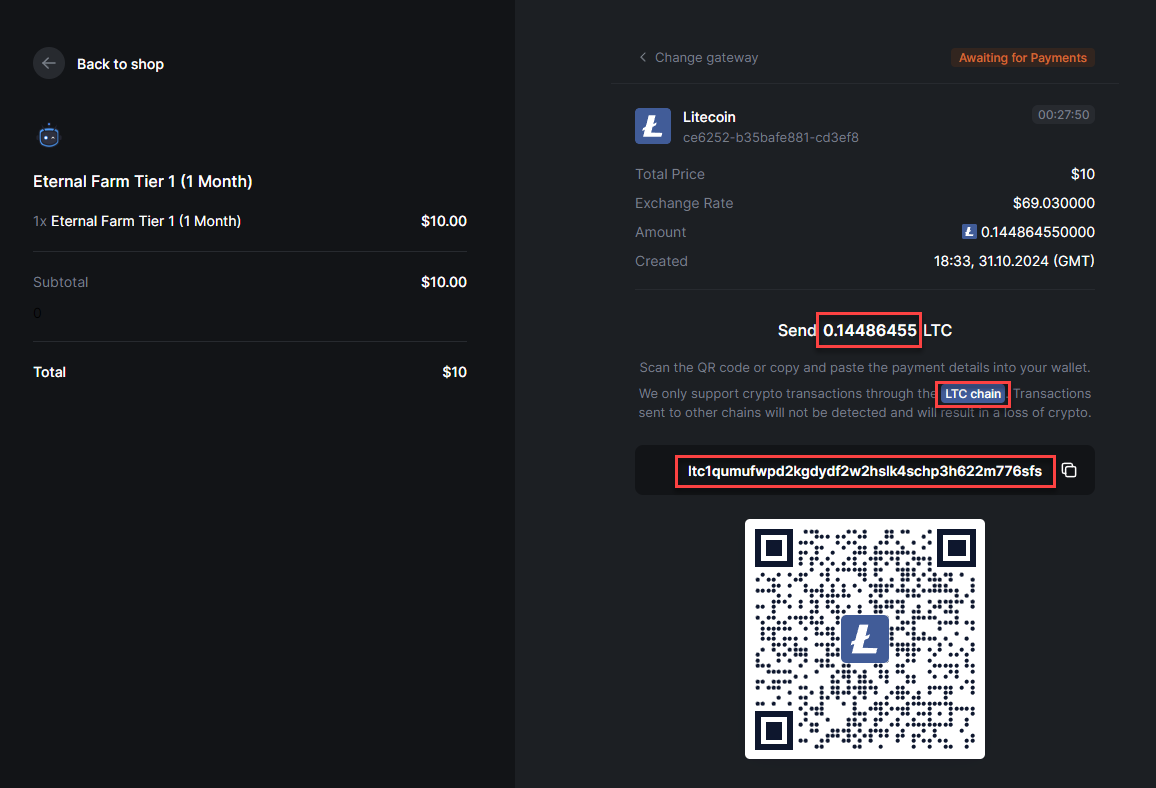Click the Subtotal amount $10.00

pyautogui.click(x=444, y=282)
